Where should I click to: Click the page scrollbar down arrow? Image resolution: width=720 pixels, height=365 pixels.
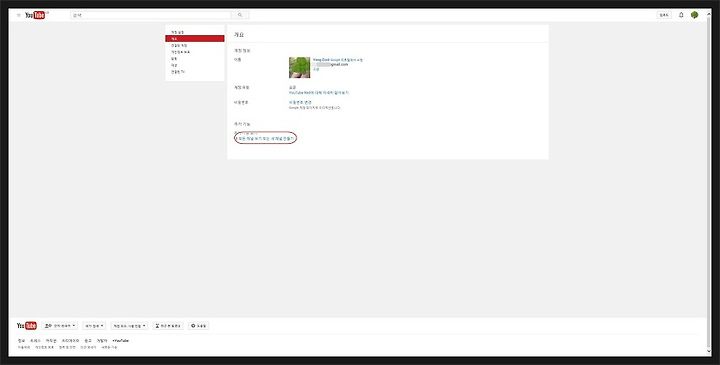click(x=709, y=351)
